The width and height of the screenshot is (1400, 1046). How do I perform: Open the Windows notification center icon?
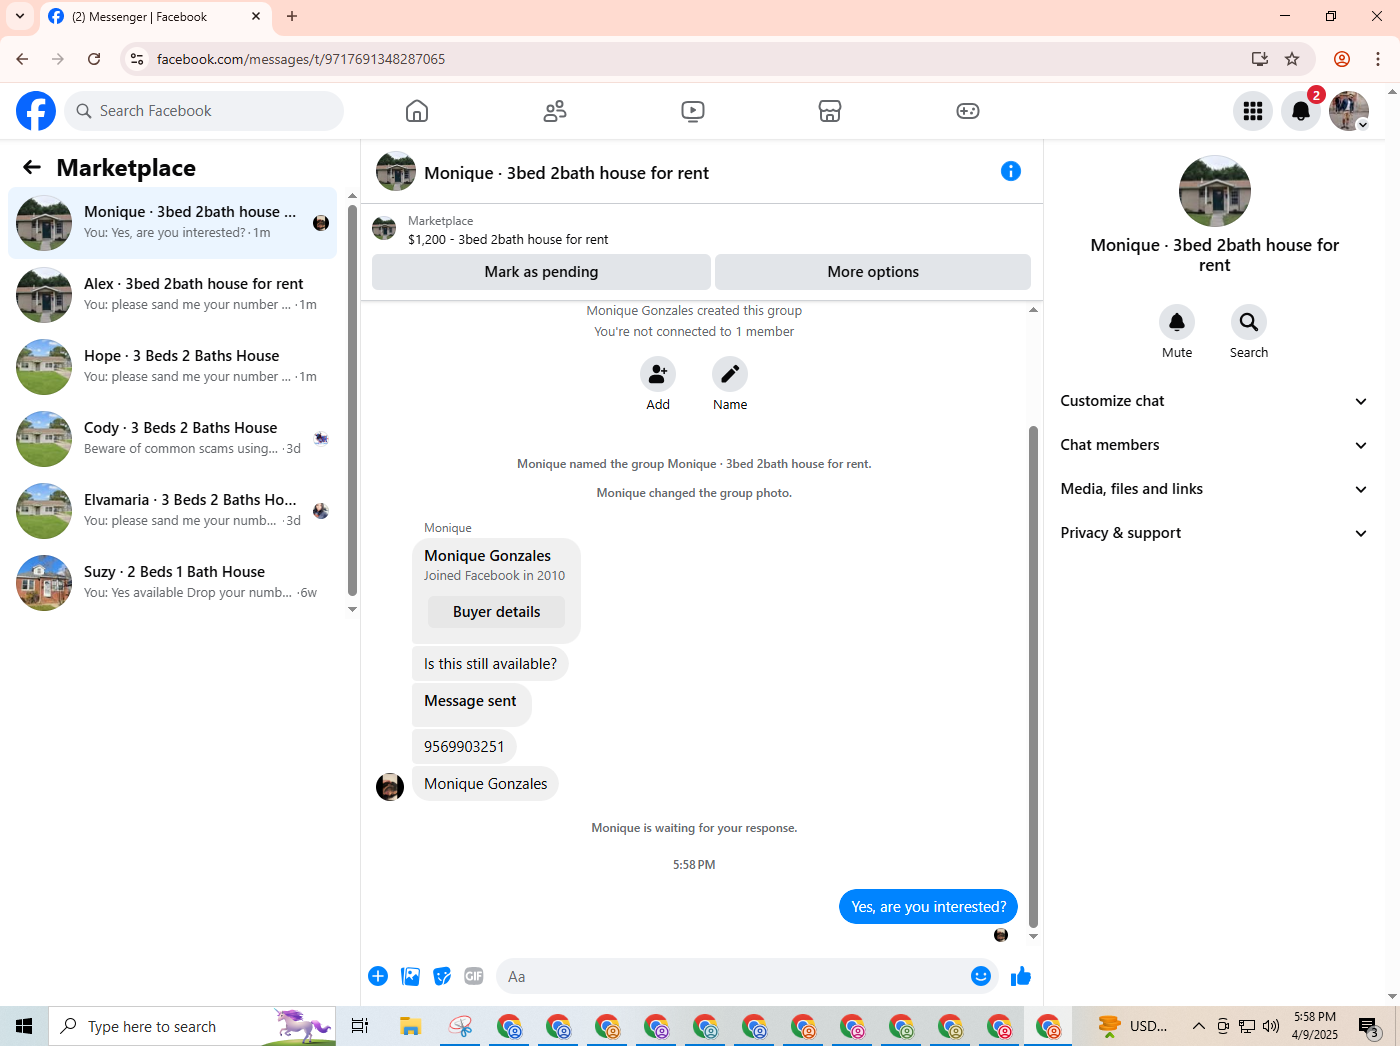[x=1370, y=1026]
